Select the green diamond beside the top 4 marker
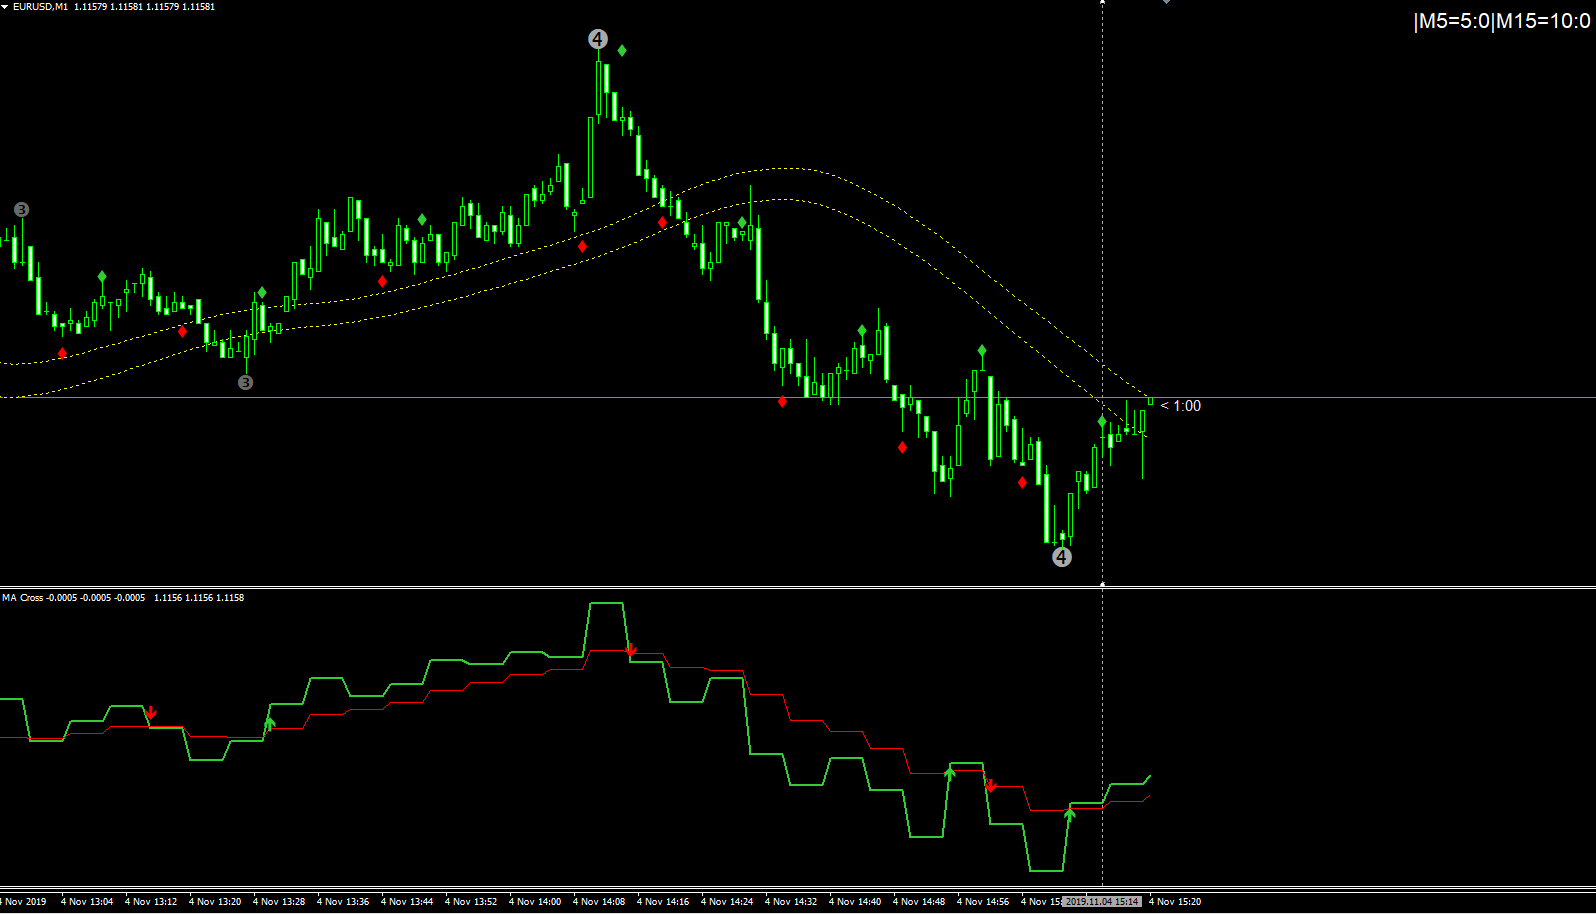Screen dimensions: 1596x914 tap(622, 50)
